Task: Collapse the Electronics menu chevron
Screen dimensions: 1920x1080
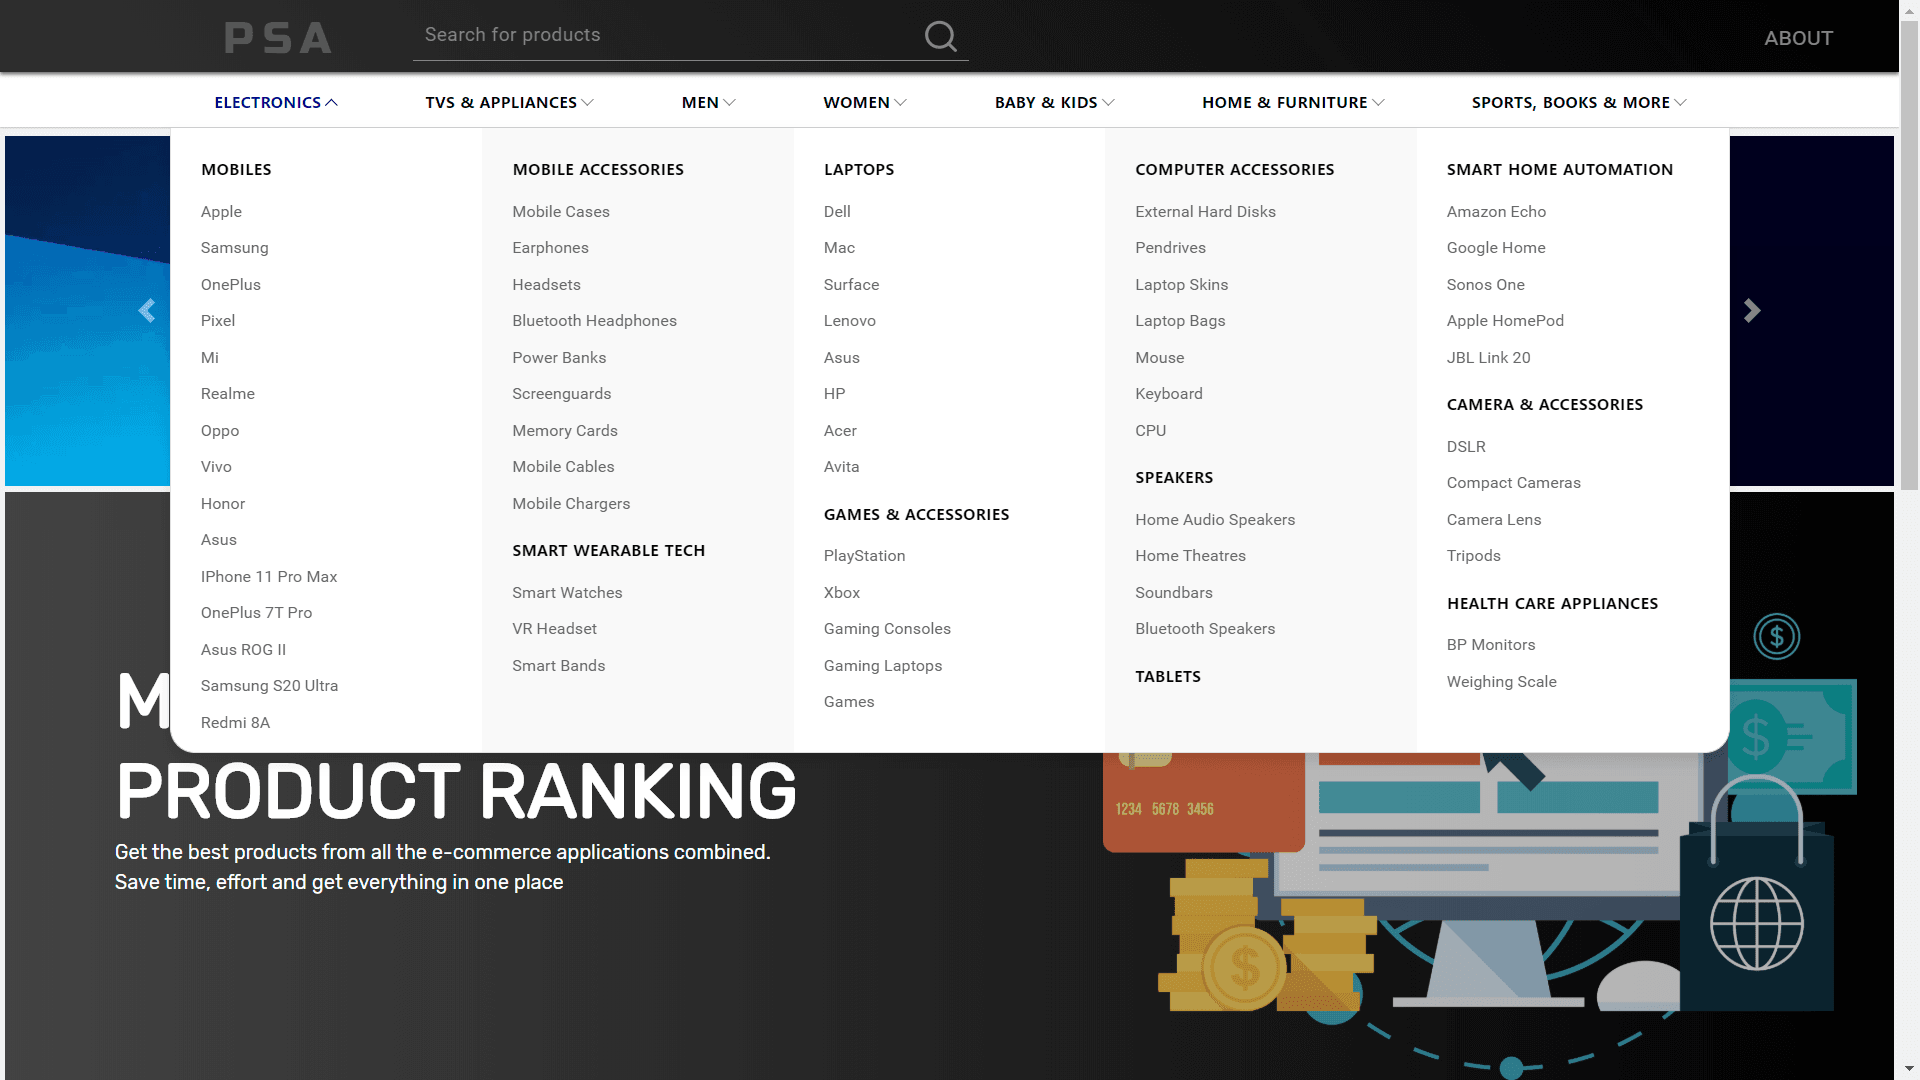Action: click(x=332, y=103)
